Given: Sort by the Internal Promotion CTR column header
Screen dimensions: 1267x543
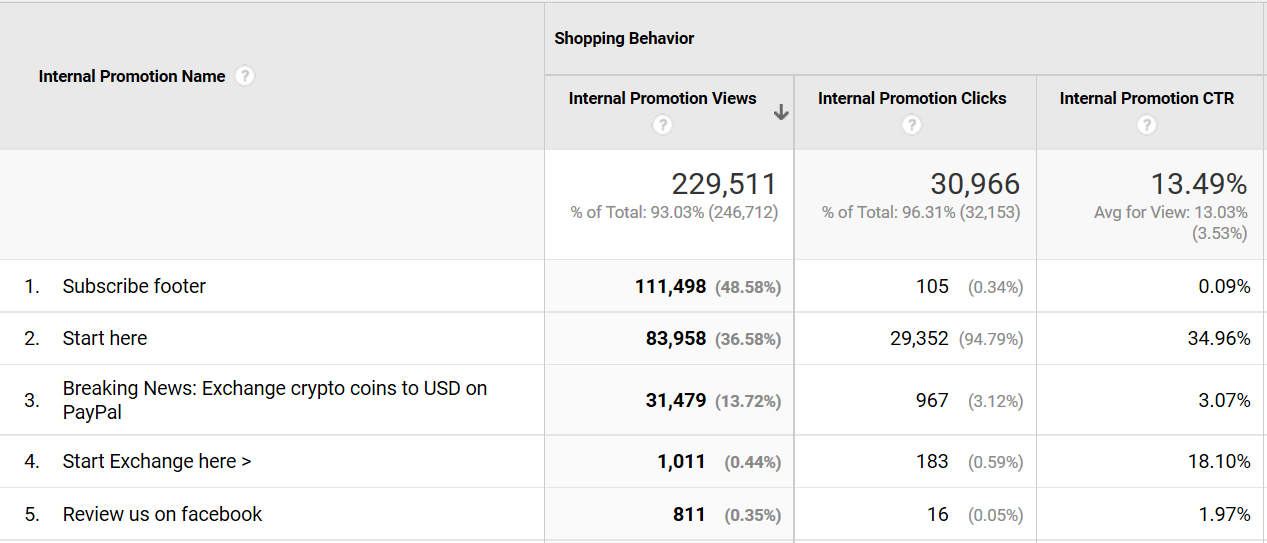Looking at the screenshot, I should click(1146, 98).
